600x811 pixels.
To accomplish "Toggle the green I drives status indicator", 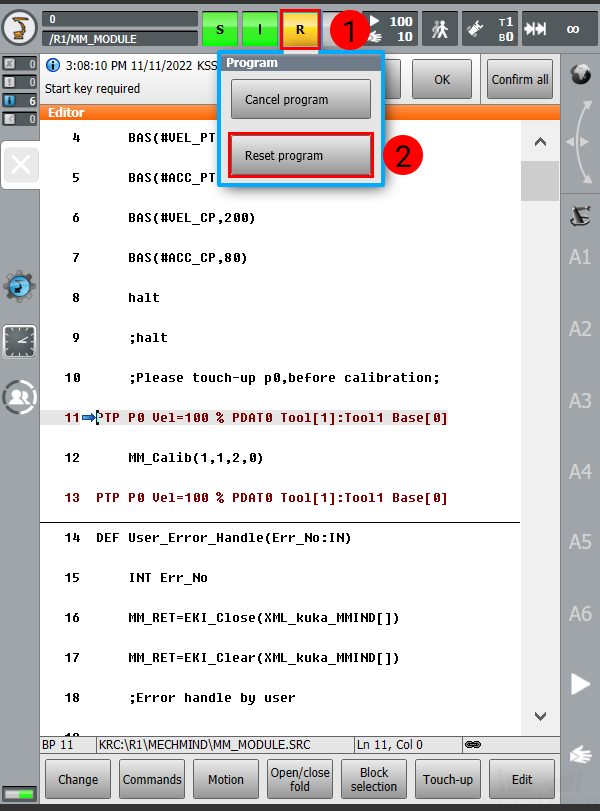I will 260,30.
